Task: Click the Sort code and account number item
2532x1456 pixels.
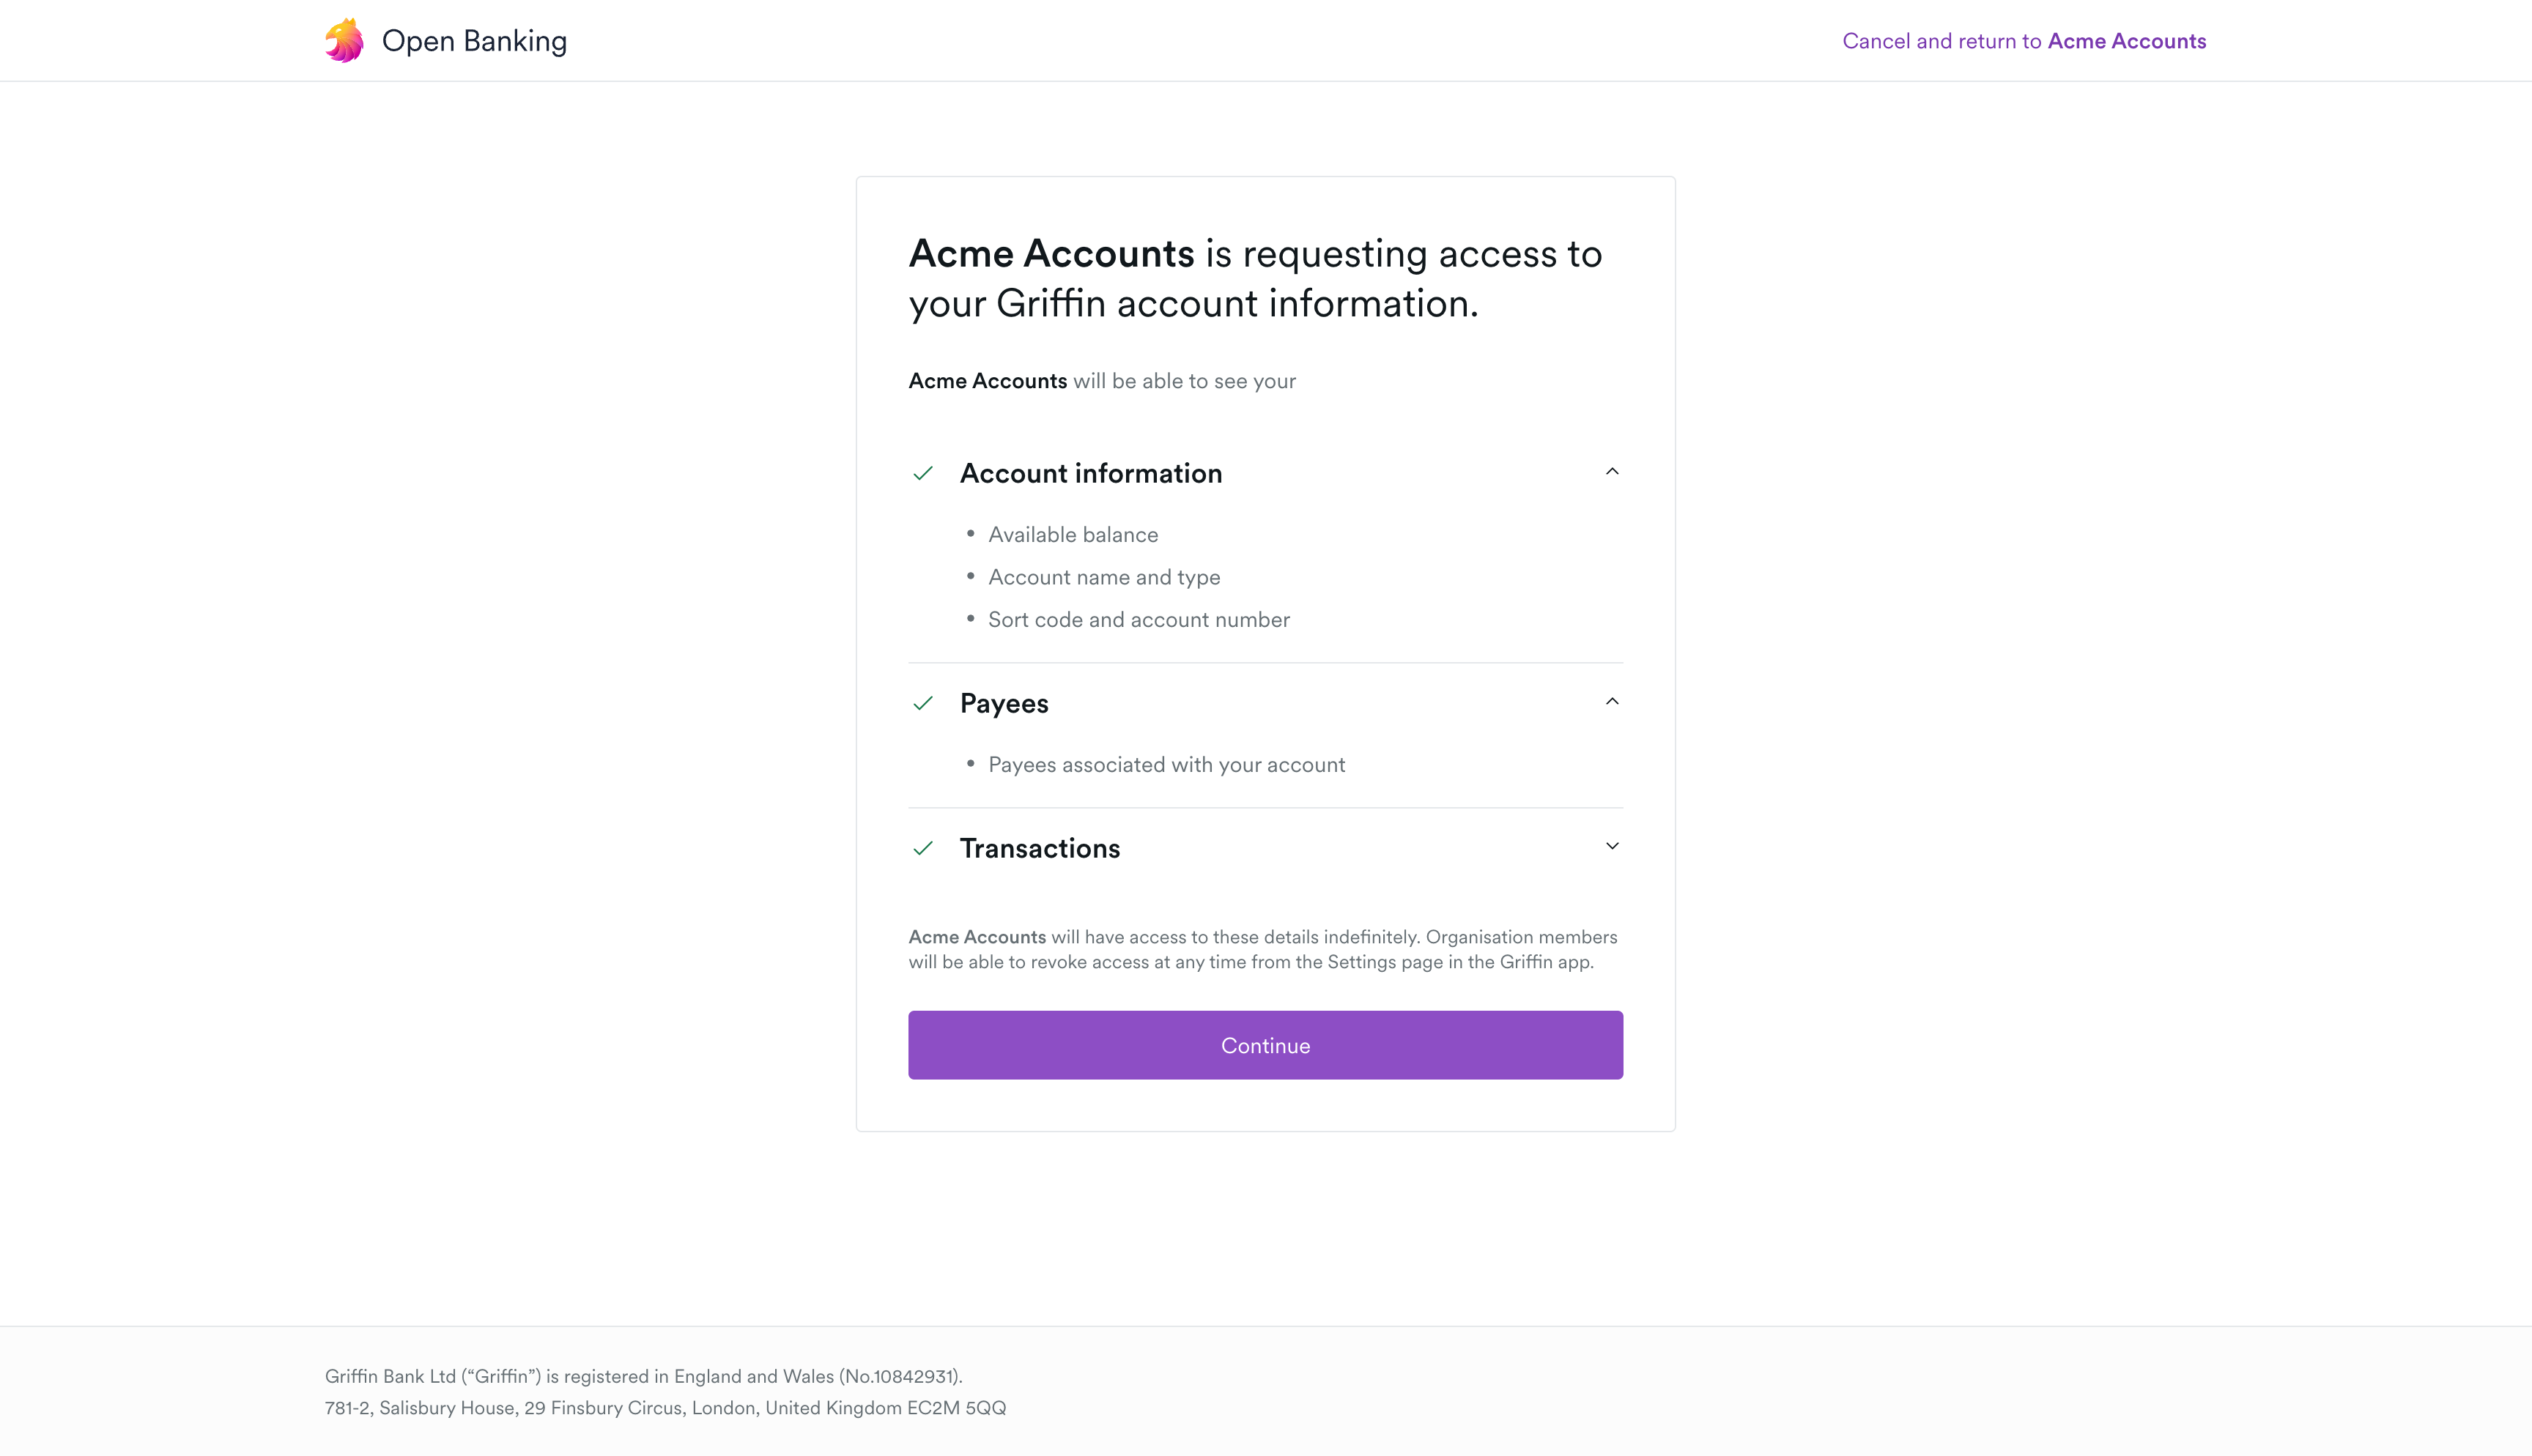Action: pyautogui.click(x=1139, y=620)
